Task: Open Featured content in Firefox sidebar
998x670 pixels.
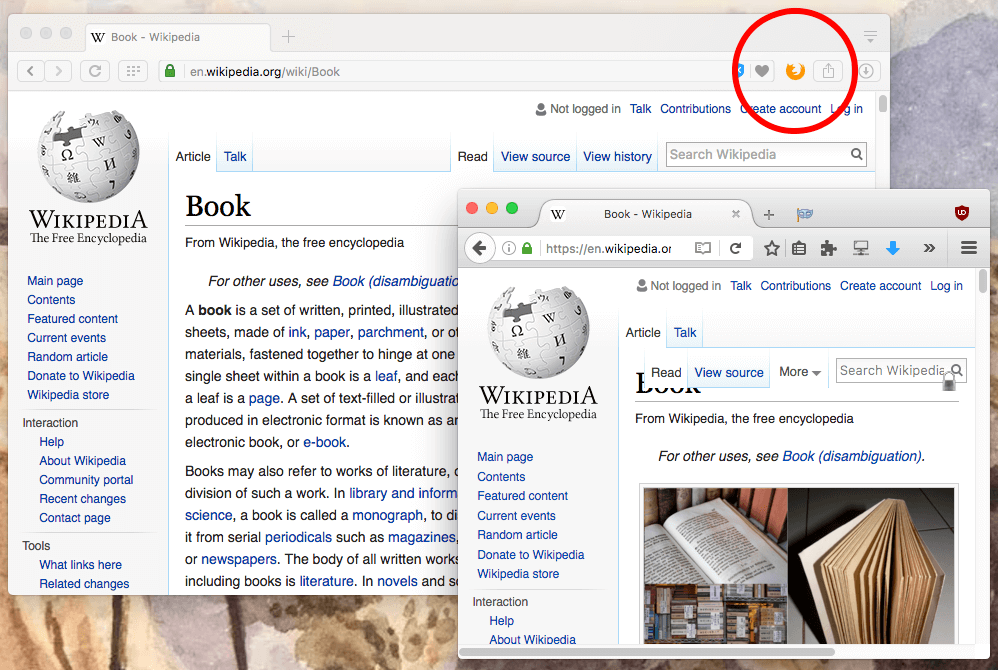Action: 523,496
